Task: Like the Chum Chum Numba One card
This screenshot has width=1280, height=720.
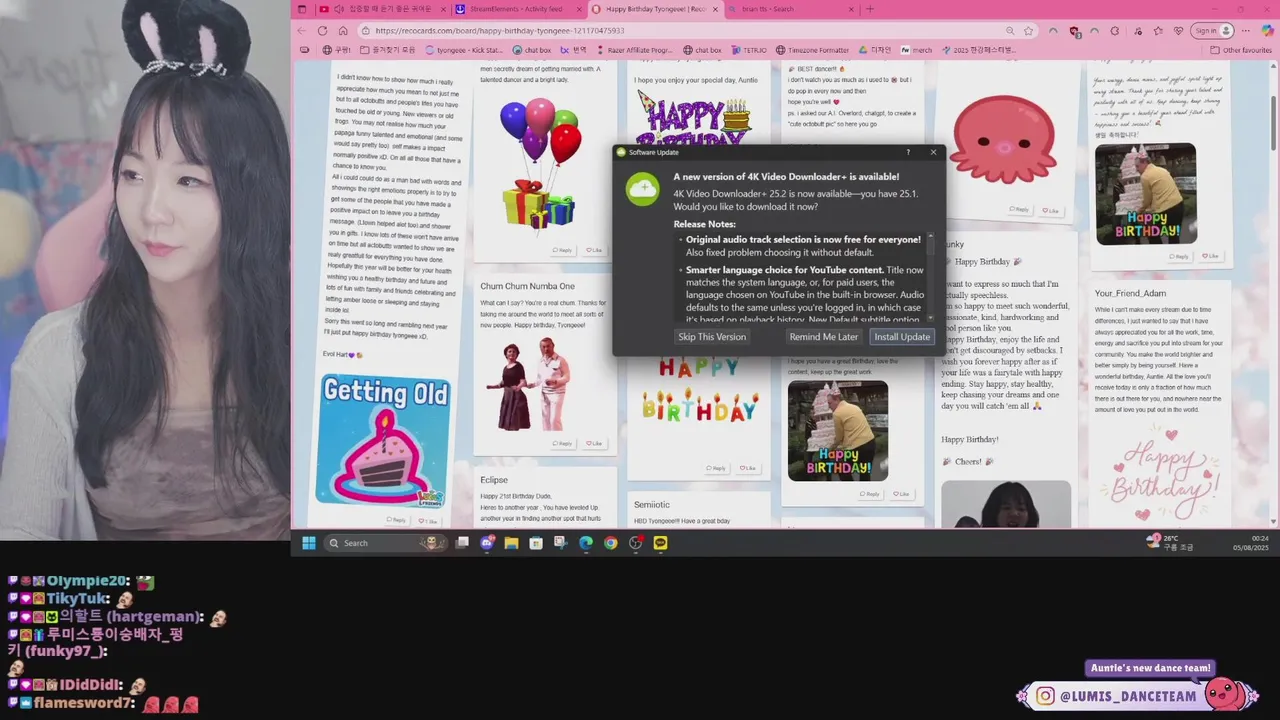Action: point(594,443)
